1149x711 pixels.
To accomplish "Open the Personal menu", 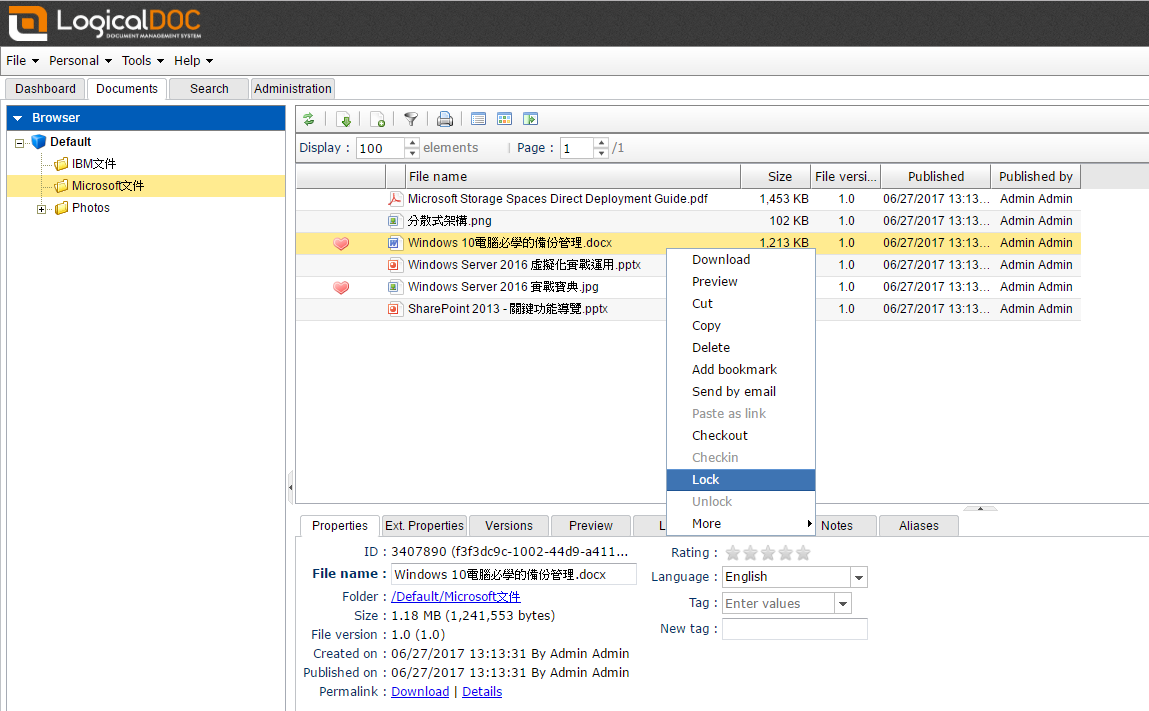I will 81,61.
